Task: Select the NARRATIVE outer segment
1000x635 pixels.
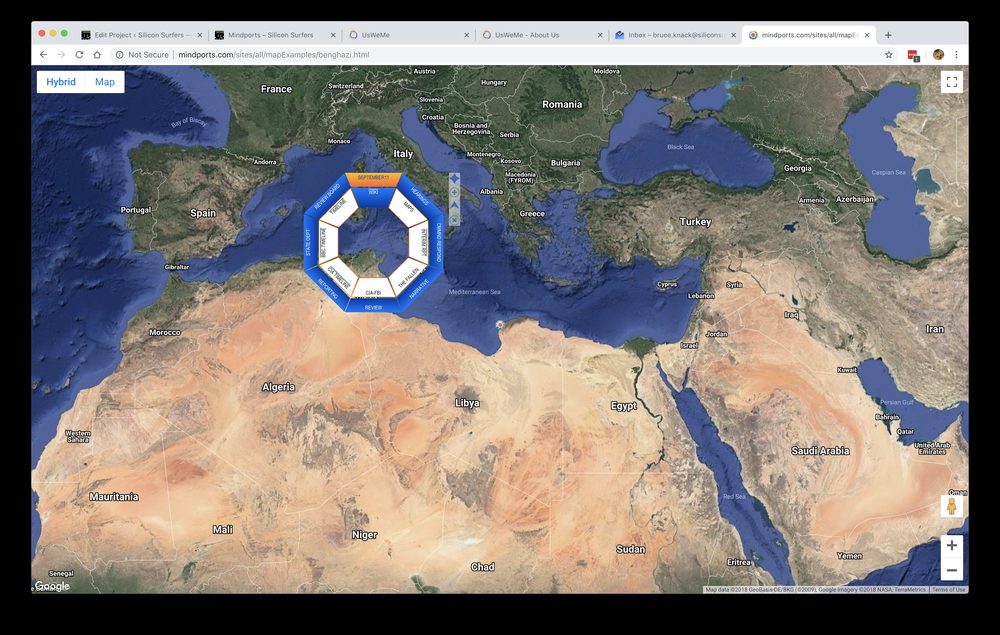Action: 419,288
